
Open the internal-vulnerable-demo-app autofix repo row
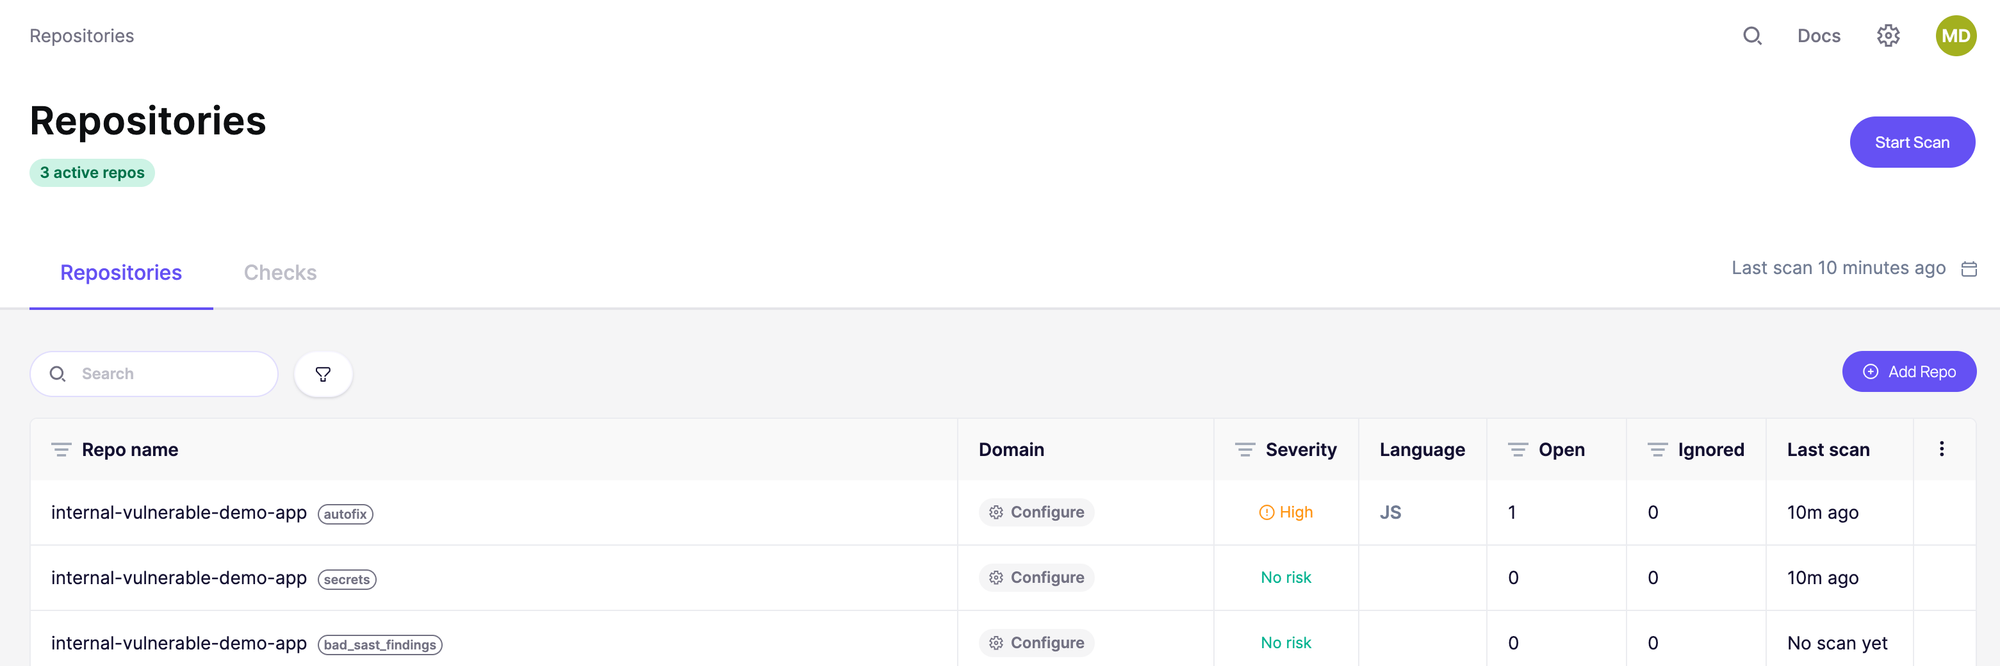coord(1003,512)
